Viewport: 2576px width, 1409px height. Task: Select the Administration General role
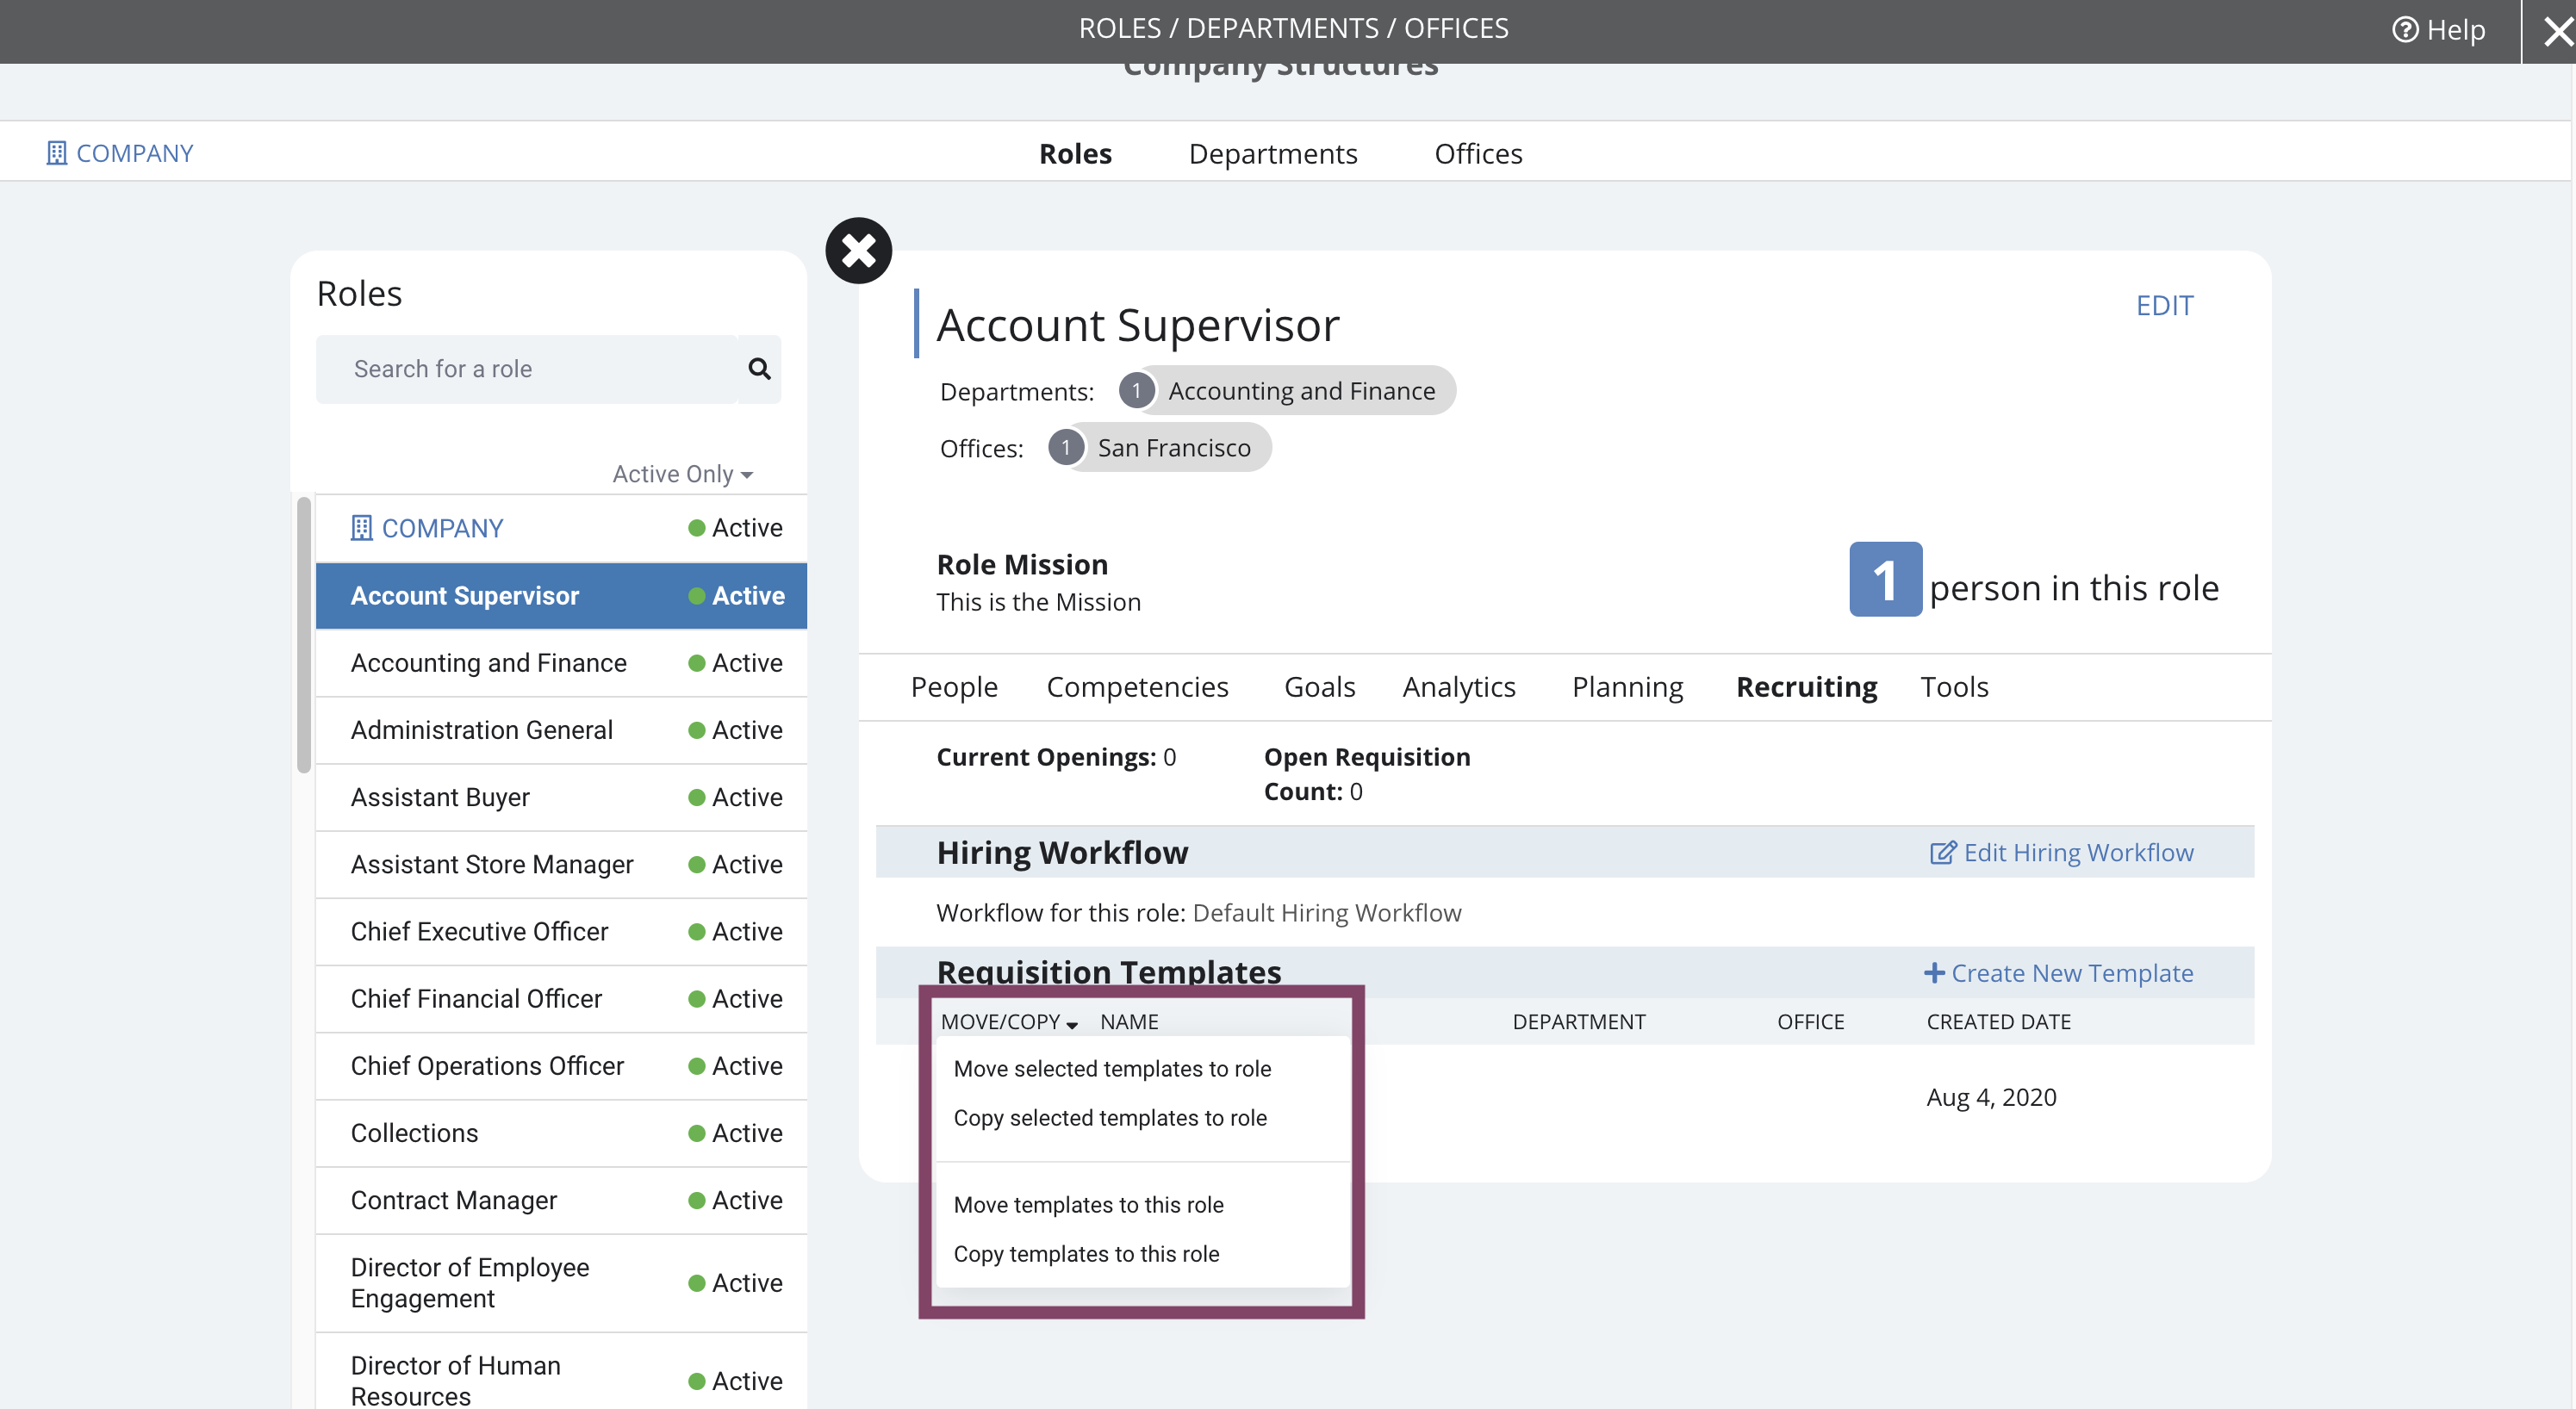561,730
